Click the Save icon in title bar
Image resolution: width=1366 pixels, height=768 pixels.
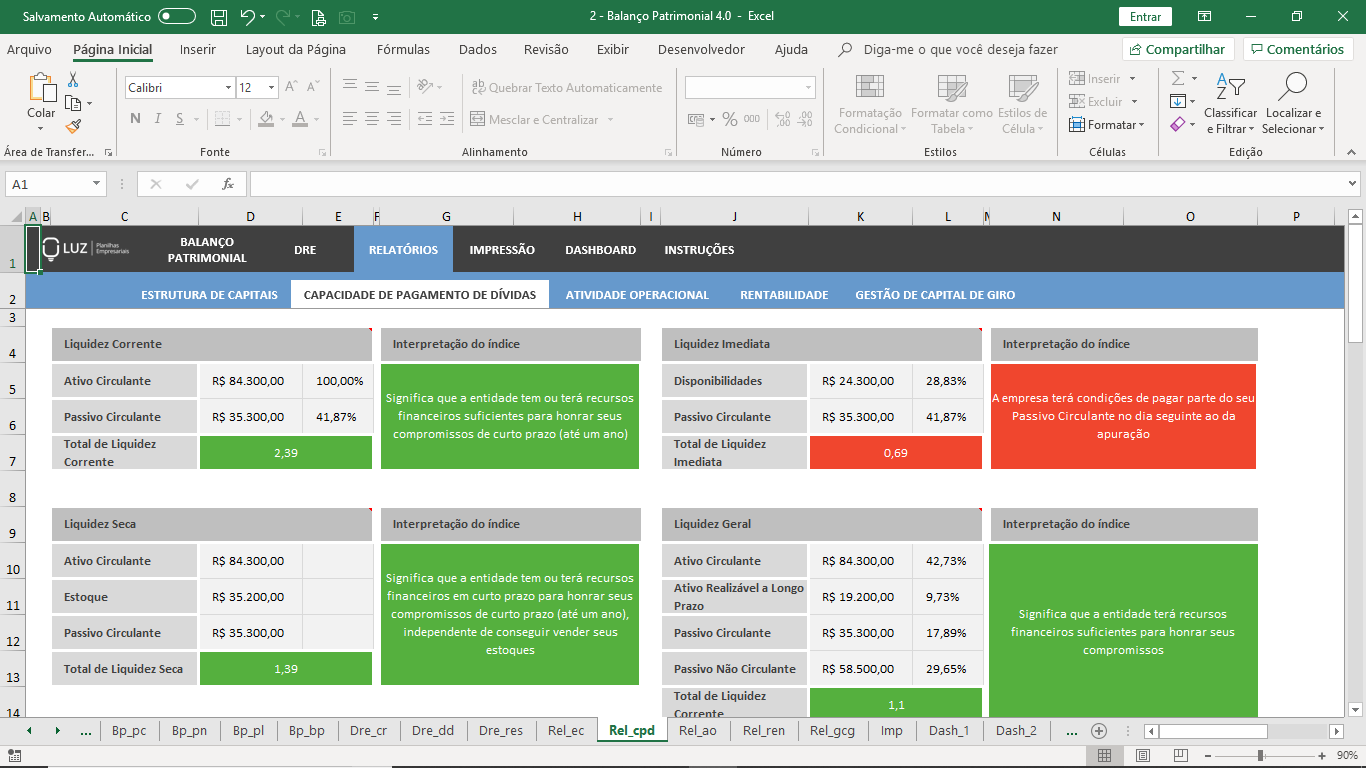point(219,16)
